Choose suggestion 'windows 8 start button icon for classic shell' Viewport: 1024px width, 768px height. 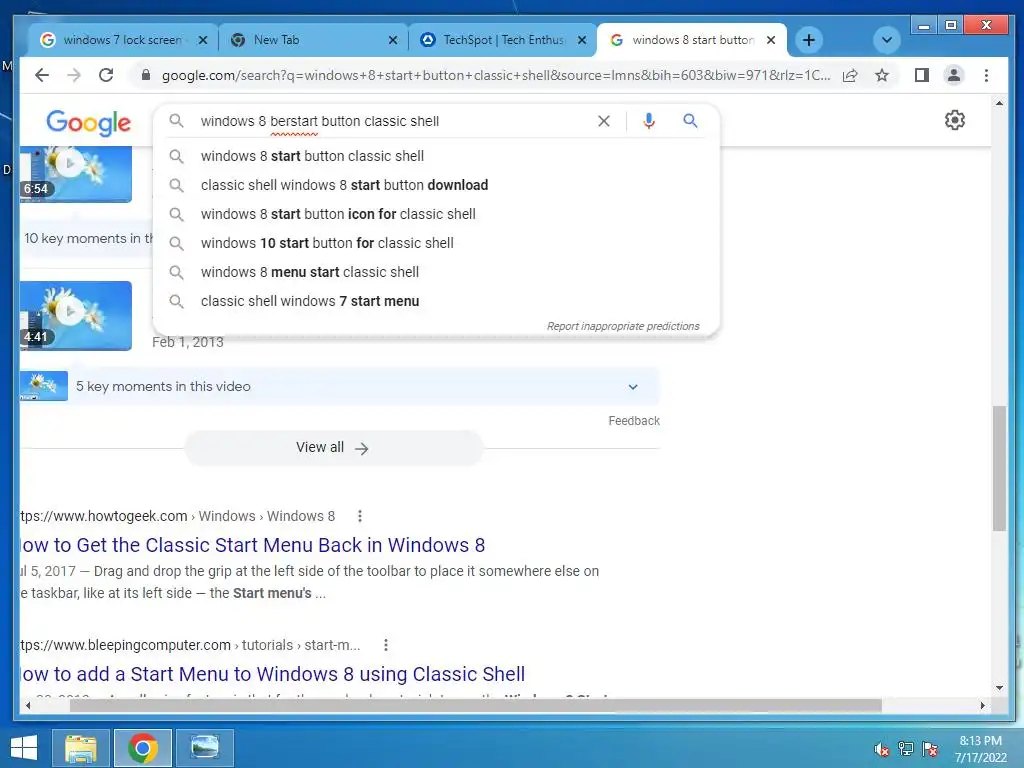[x=436, y=214]
